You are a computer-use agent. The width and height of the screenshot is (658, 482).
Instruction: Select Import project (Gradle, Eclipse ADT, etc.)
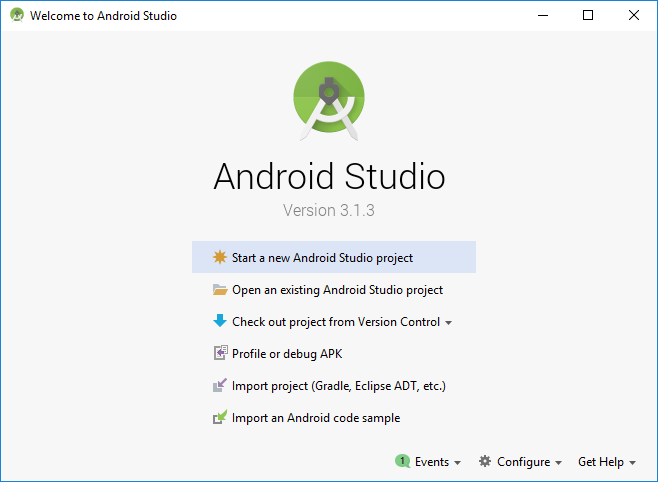(x=334, y=386)
